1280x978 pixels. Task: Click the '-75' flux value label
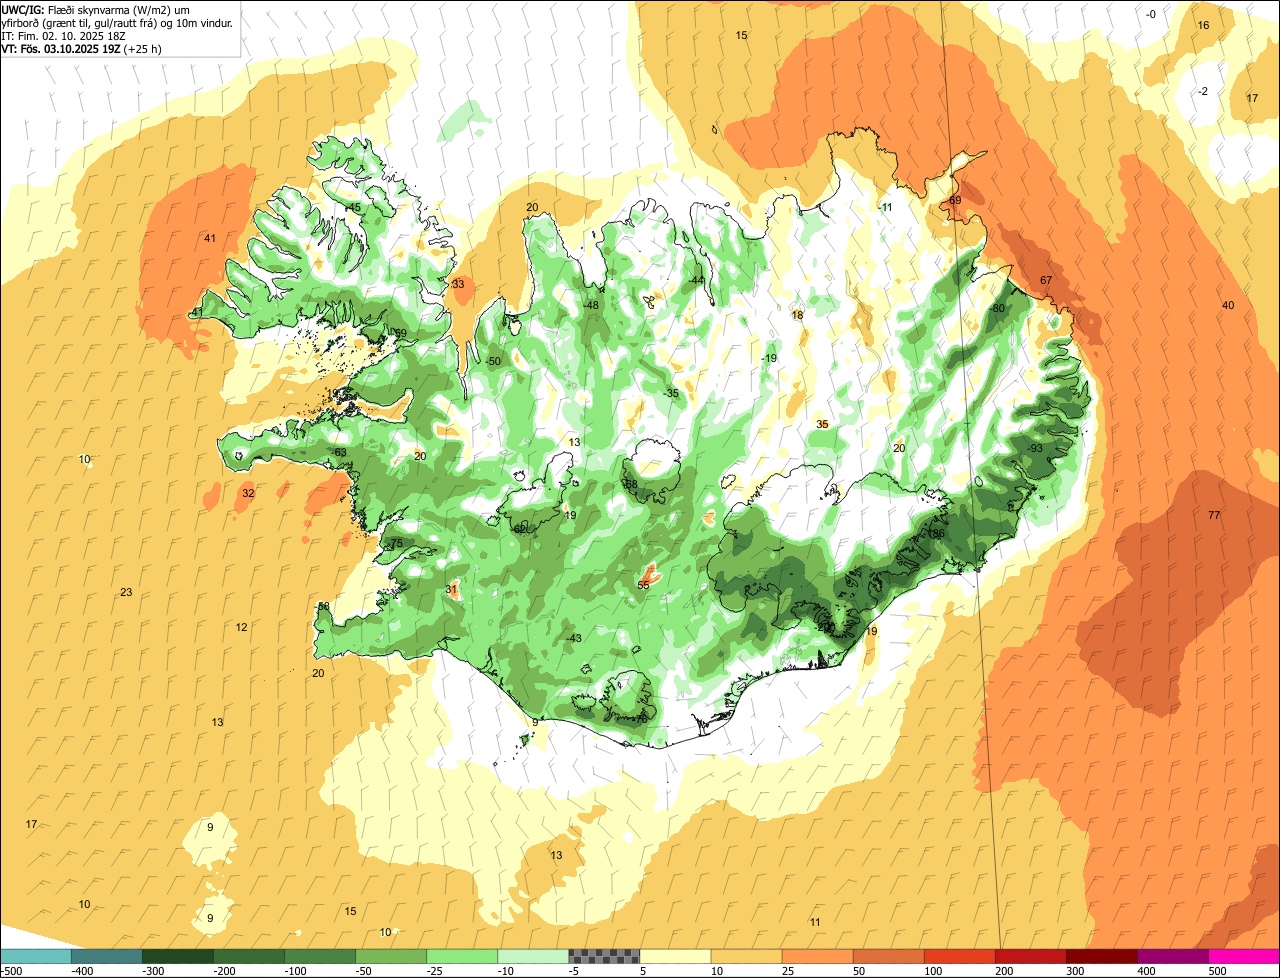(x=395, y=543)
